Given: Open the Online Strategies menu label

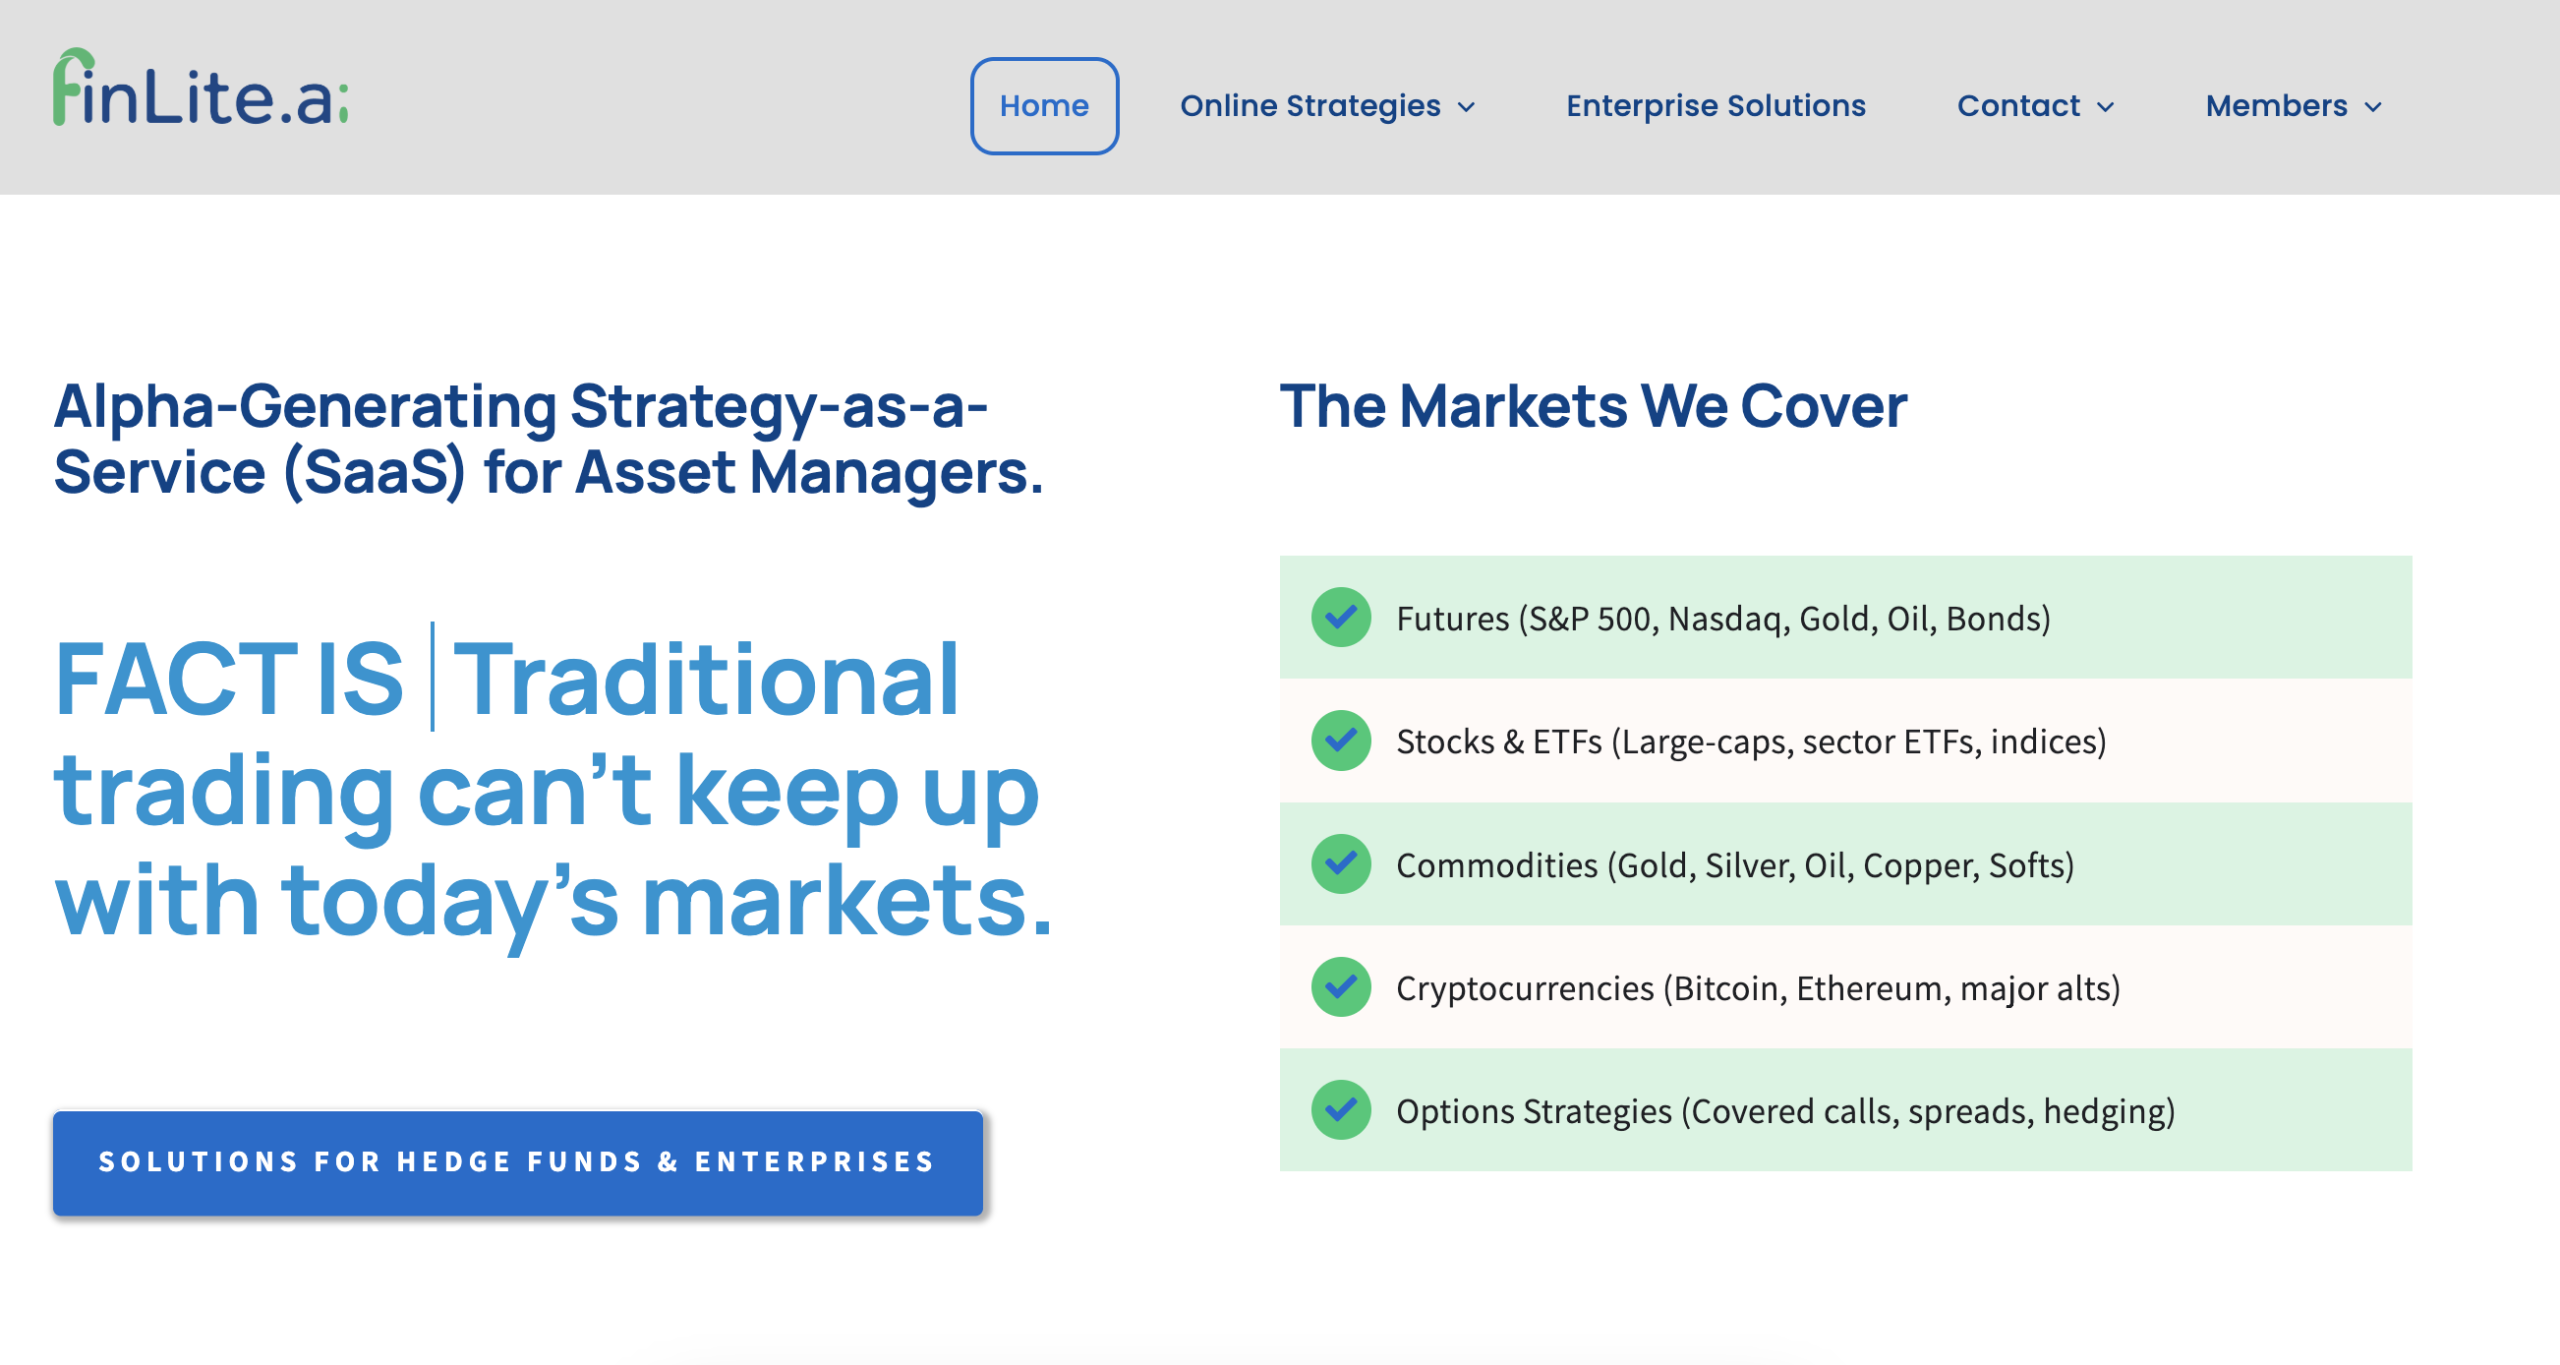Looking at the screenshot, I should point(1309,106).
